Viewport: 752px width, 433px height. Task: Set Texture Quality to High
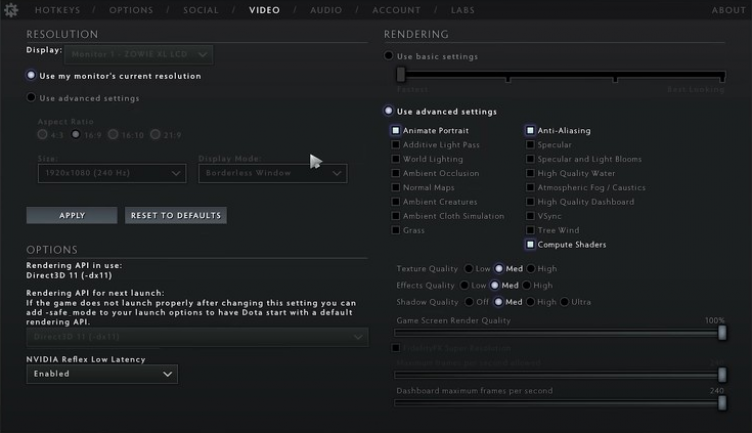(x=530, y=269)
